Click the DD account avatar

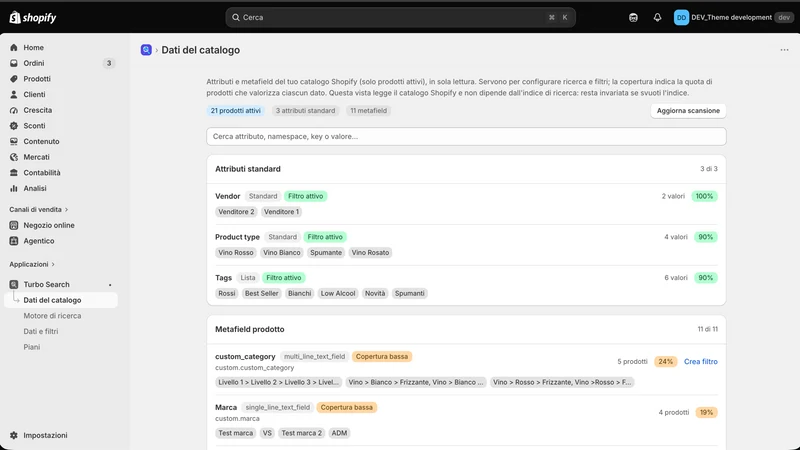681,17
